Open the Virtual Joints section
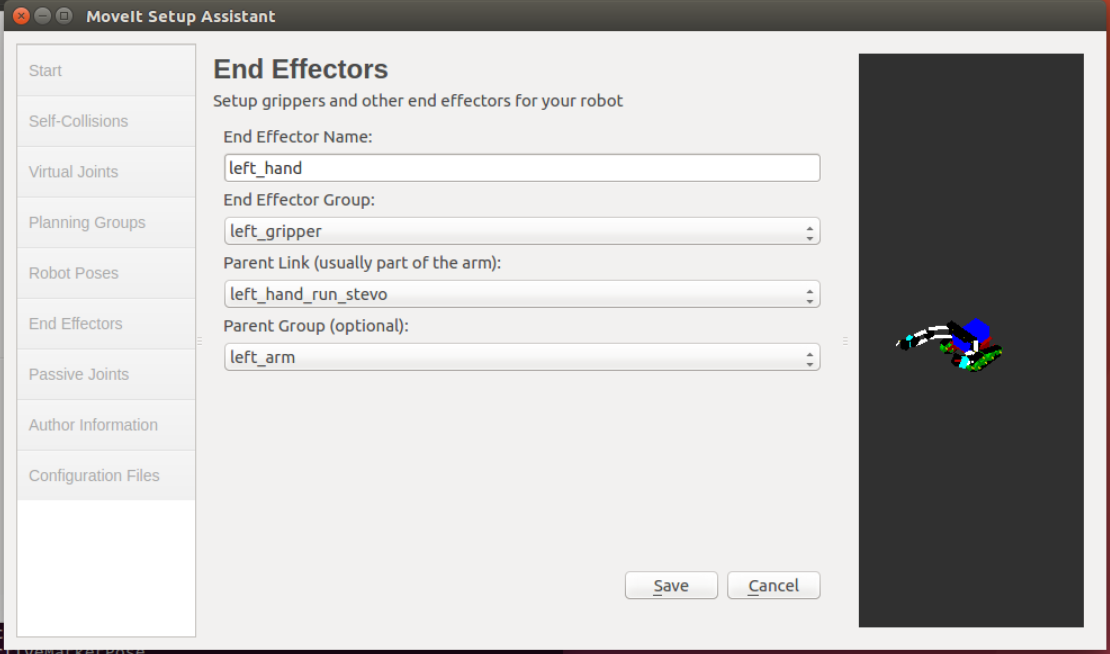The image size is (1110, 654). click(106, 172)
